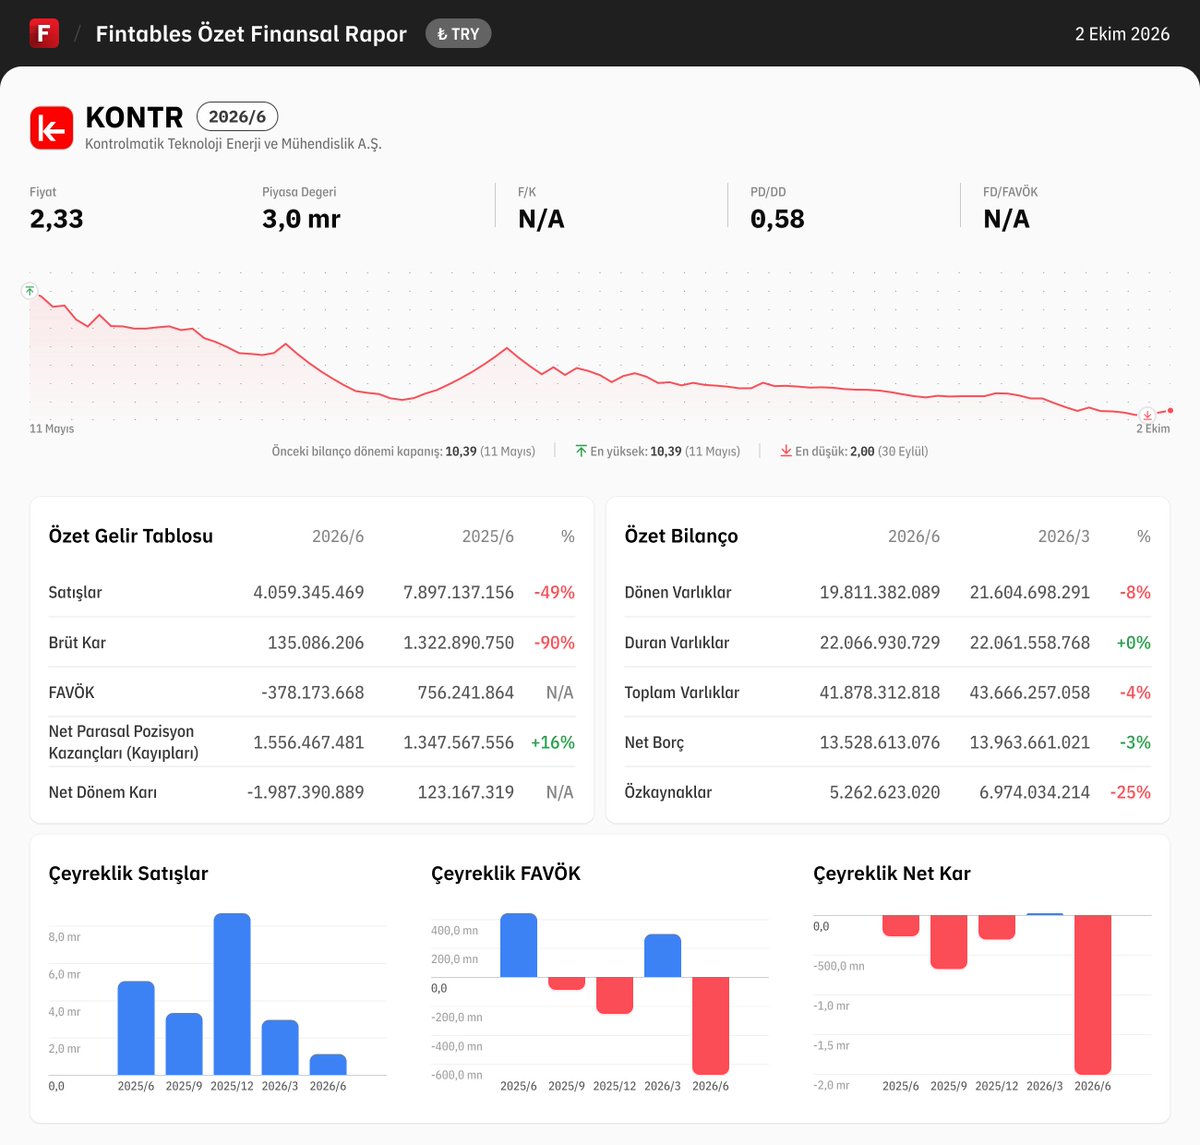The height and width of the screenshot is (1145, 1200).
Task: Click Net Parasal Pozisyon Kazançları row label
Action: coord(124,742)
